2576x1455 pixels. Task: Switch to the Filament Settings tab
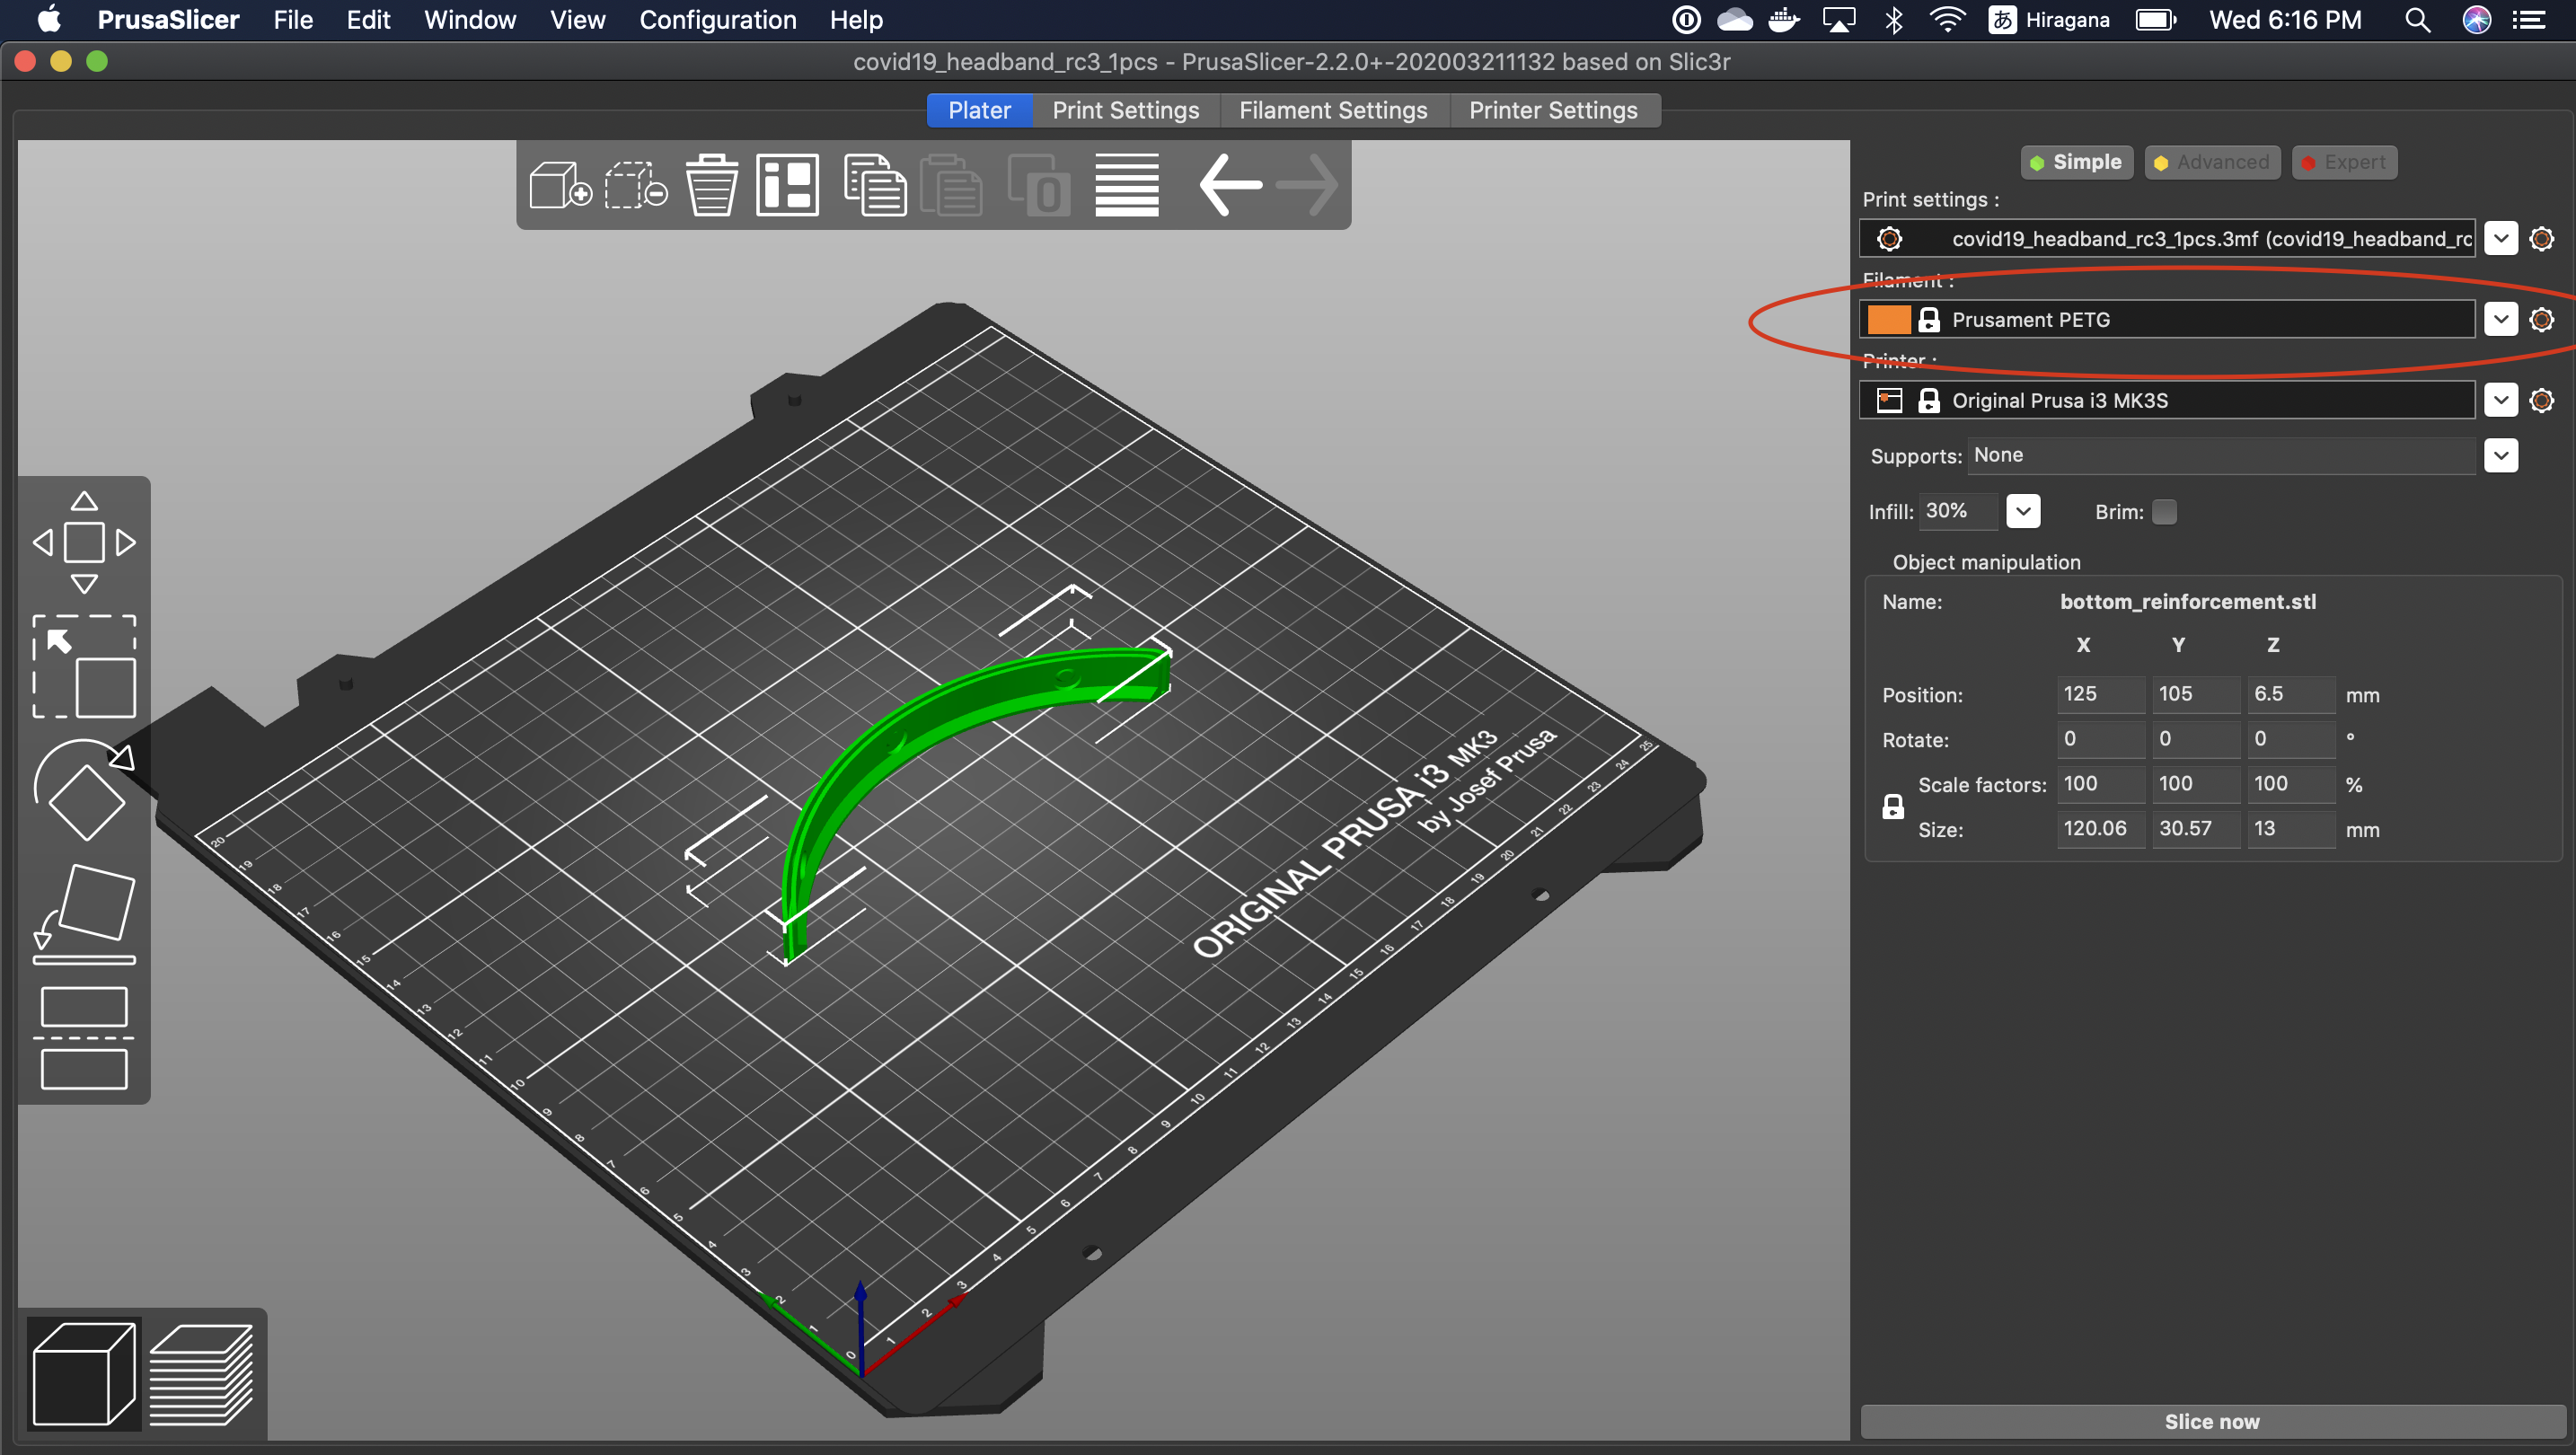pos(1333,110)
